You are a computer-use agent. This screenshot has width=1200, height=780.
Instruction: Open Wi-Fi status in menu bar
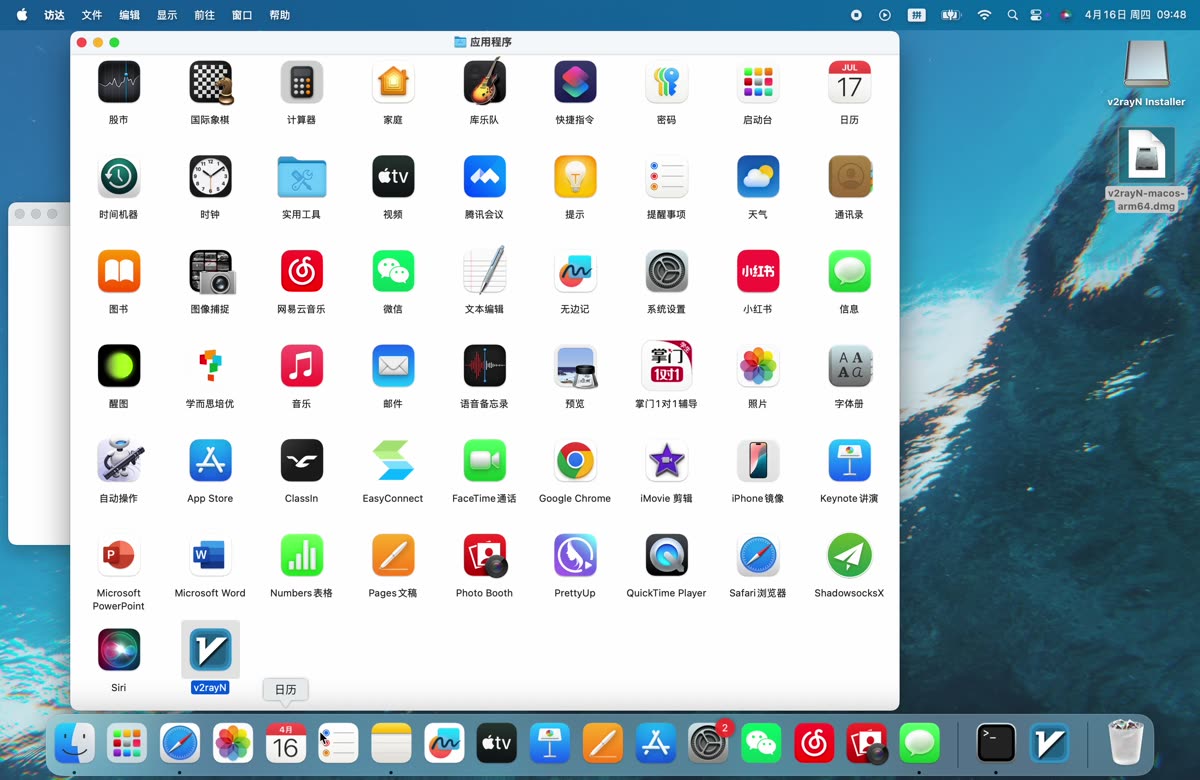tap(984, 15)
